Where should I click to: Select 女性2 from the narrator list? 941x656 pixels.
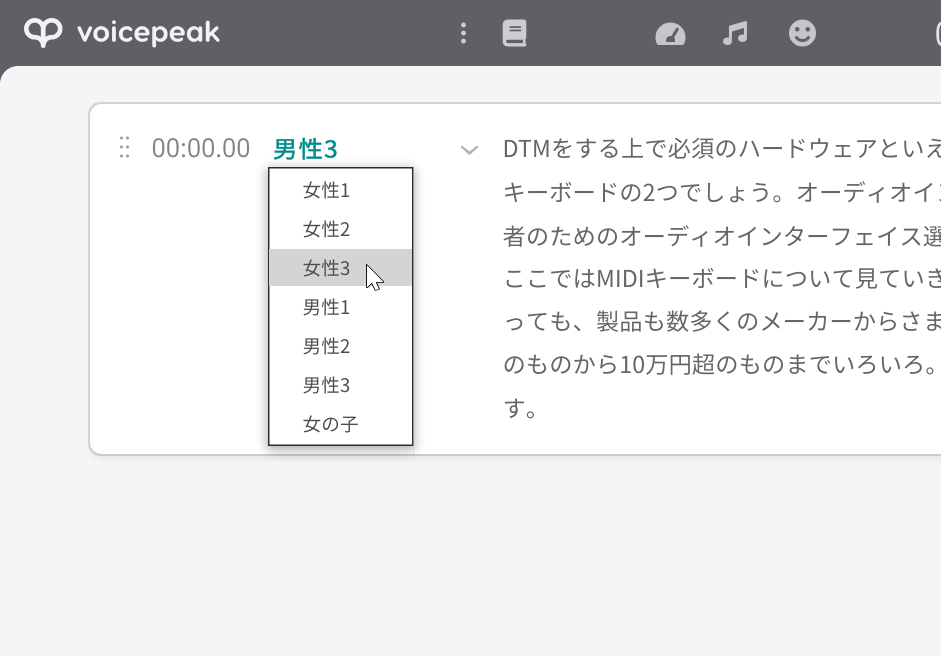click(x=340, y=229)
